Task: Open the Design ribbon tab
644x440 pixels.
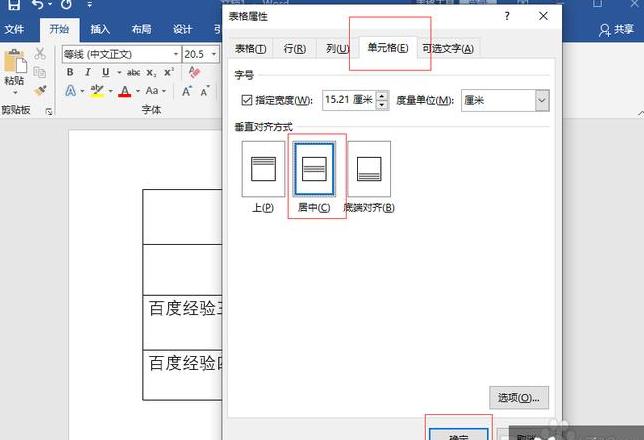Action: pyautogui.click(x=182, y=30)
